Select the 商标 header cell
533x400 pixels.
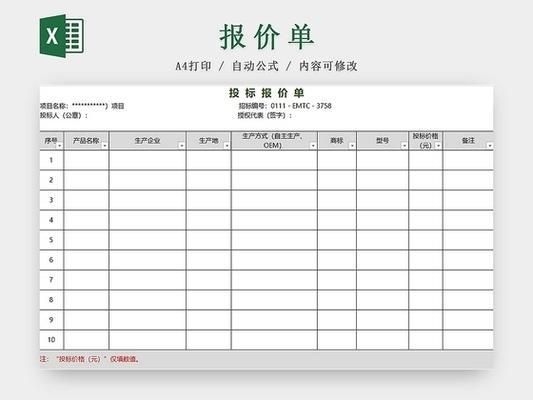(x=337, y=140)
